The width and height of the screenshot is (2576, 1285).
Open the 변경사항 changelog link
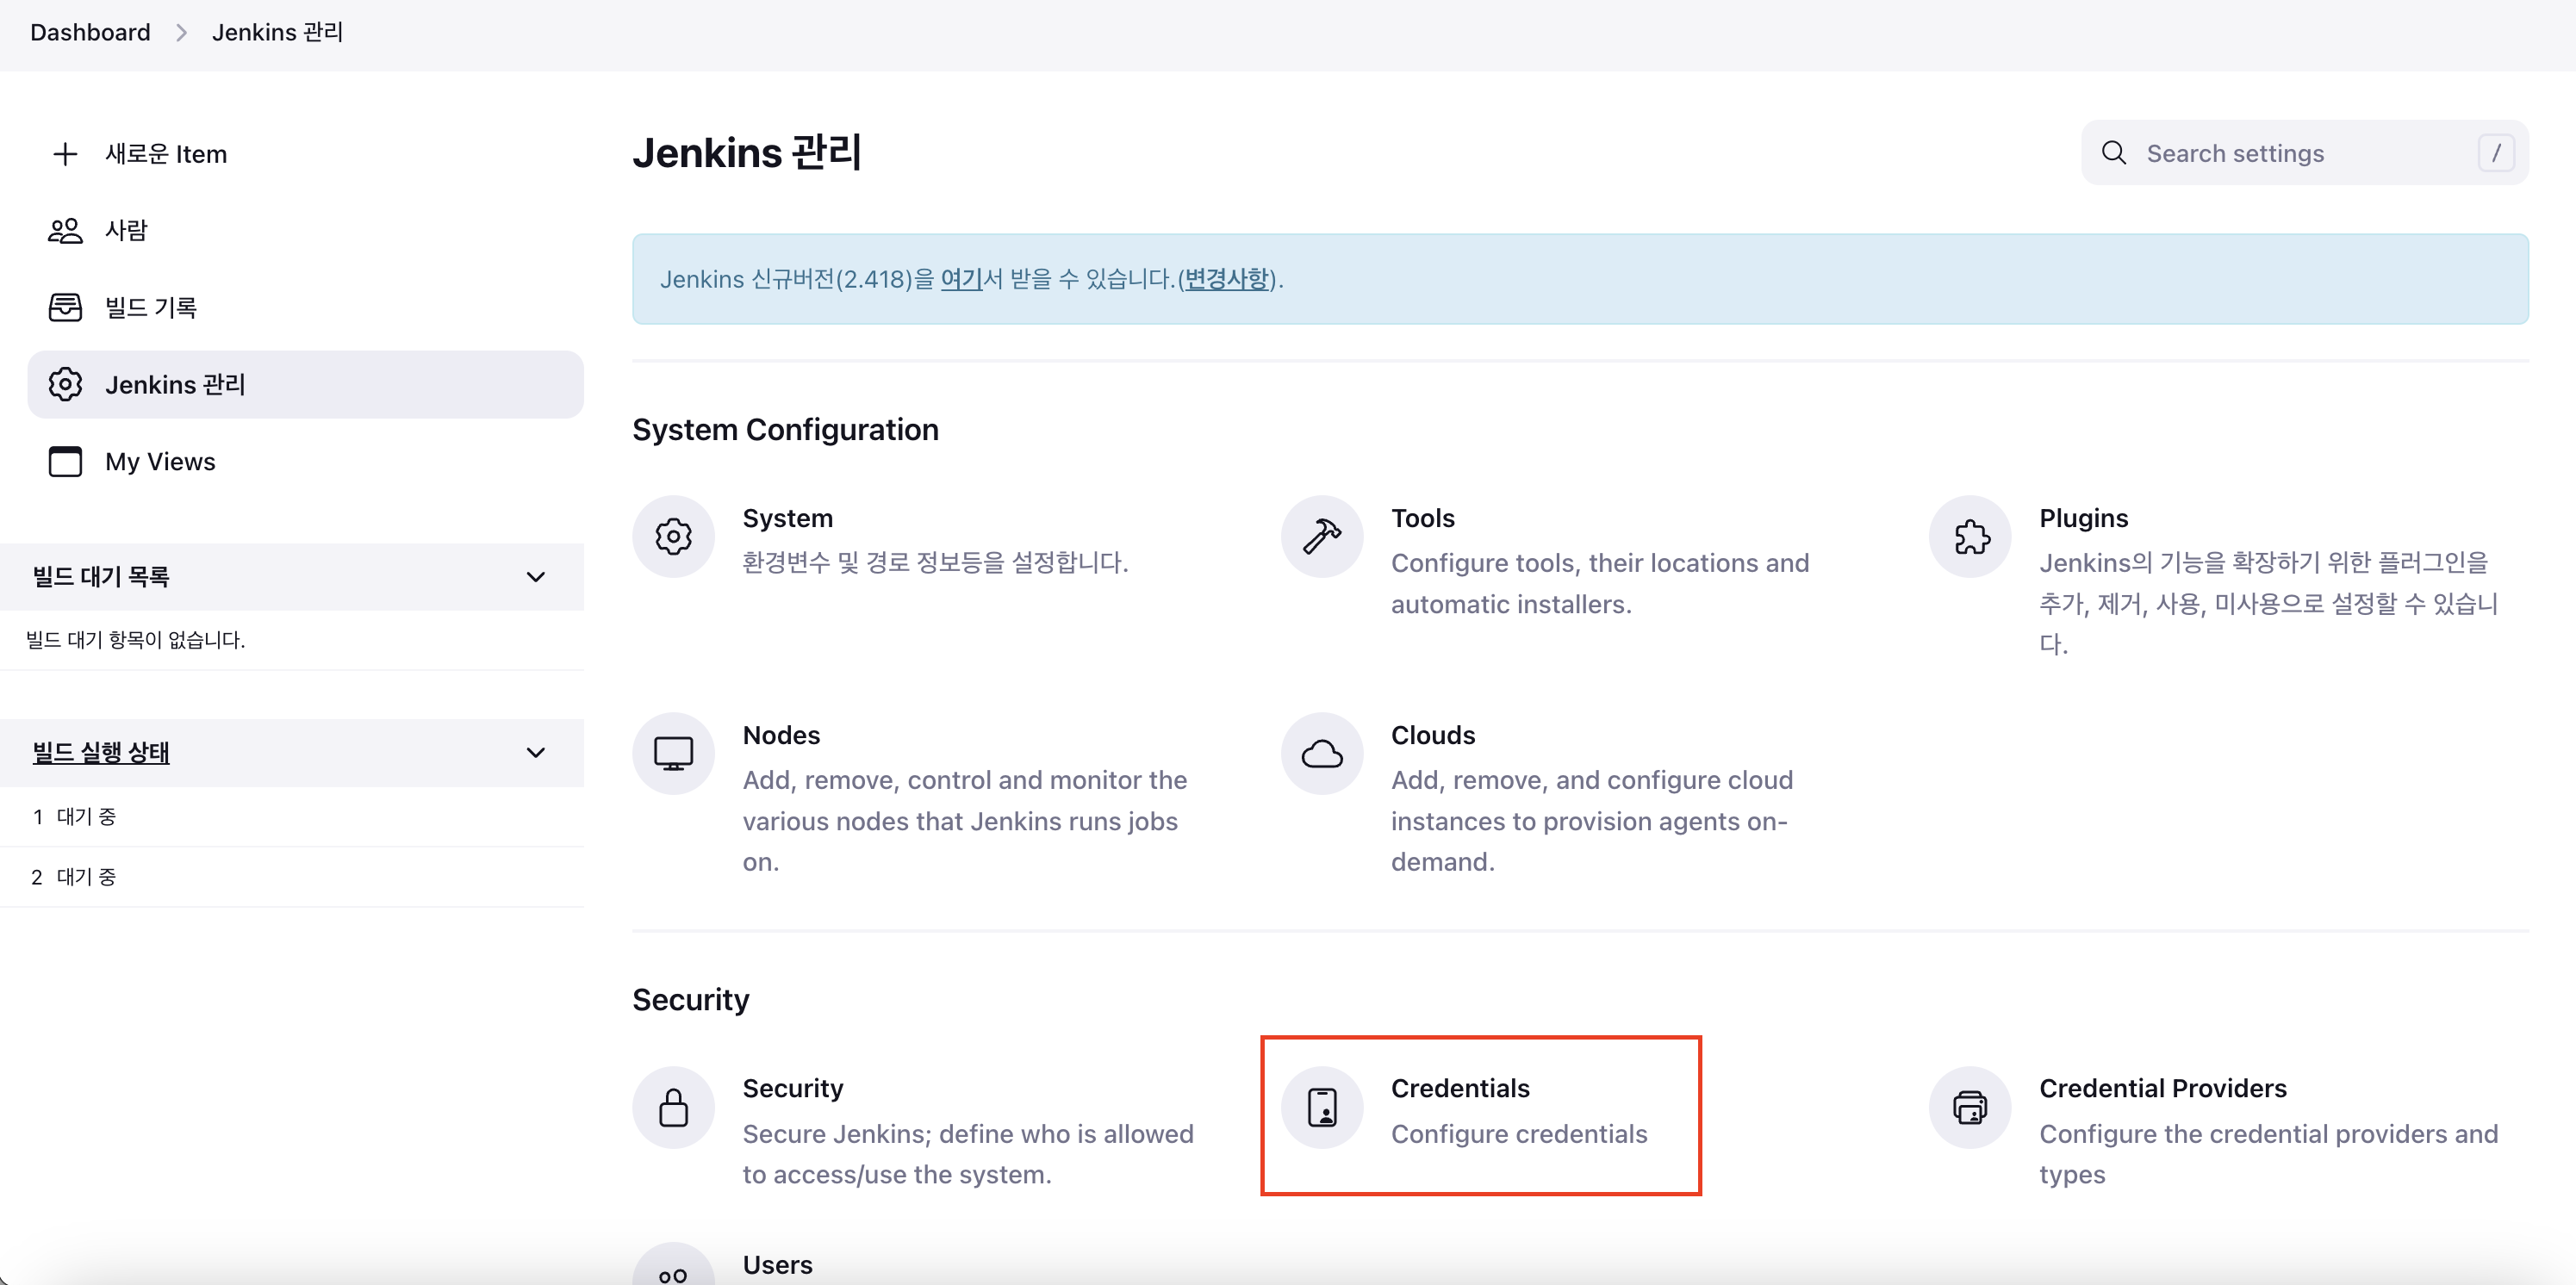(x=1226, y=279)
